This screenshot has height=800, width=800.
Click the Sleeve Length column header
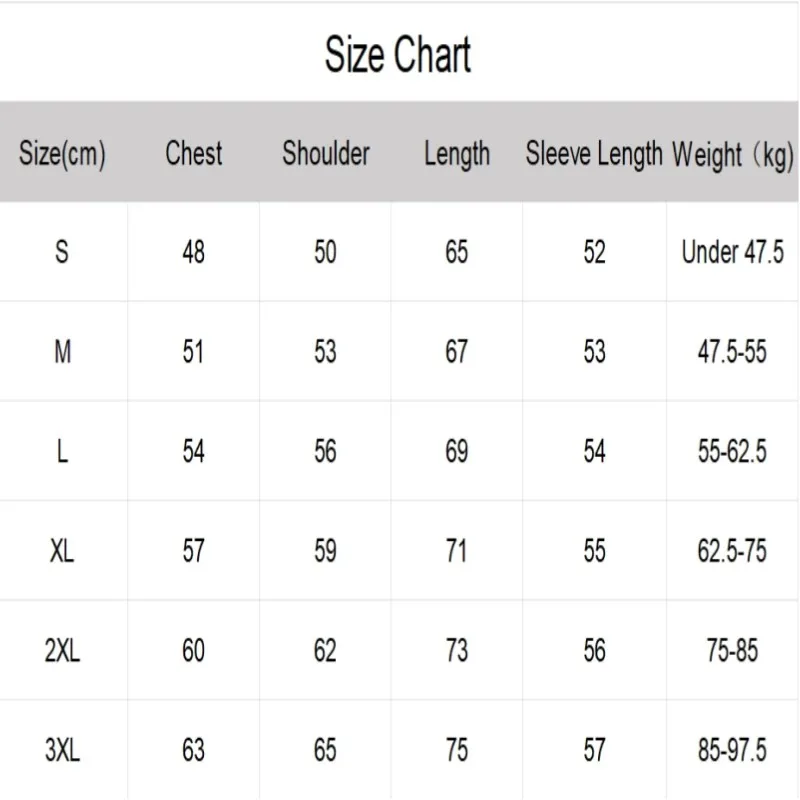coord(594,153)
